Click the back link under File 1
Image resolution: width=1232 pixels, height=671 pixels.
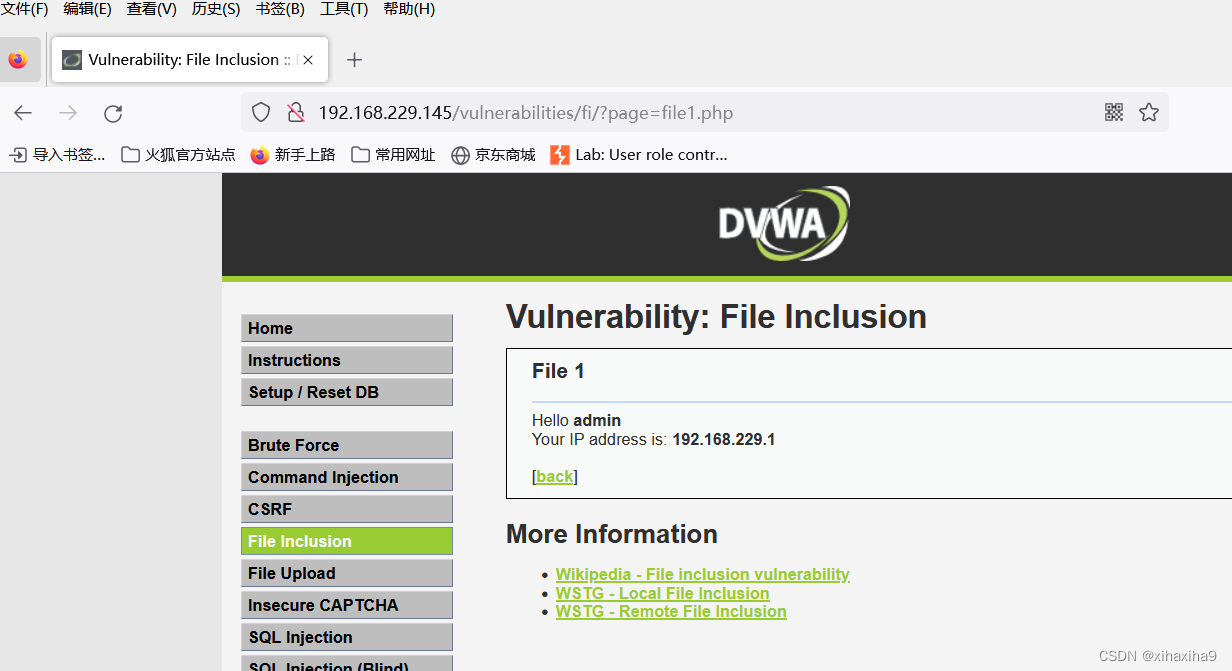coord(555,476)
